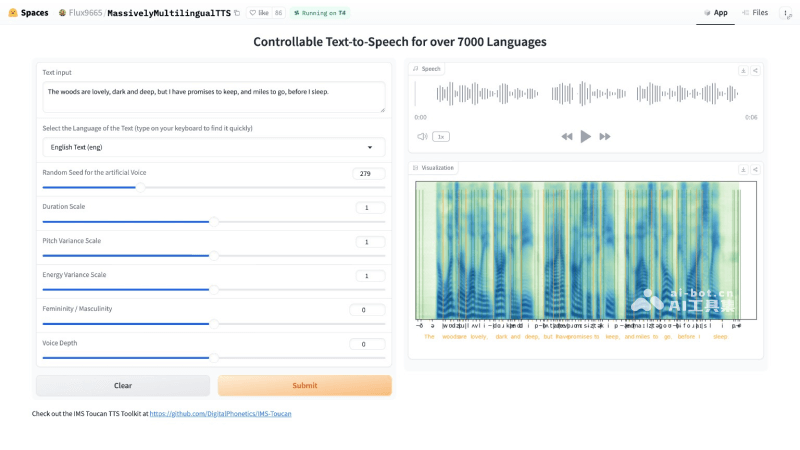Image resolution: width=800 pixels, height=450 pixels.
Task: Open the IMS-Toucan GitHub link
Action: (220, 413)
